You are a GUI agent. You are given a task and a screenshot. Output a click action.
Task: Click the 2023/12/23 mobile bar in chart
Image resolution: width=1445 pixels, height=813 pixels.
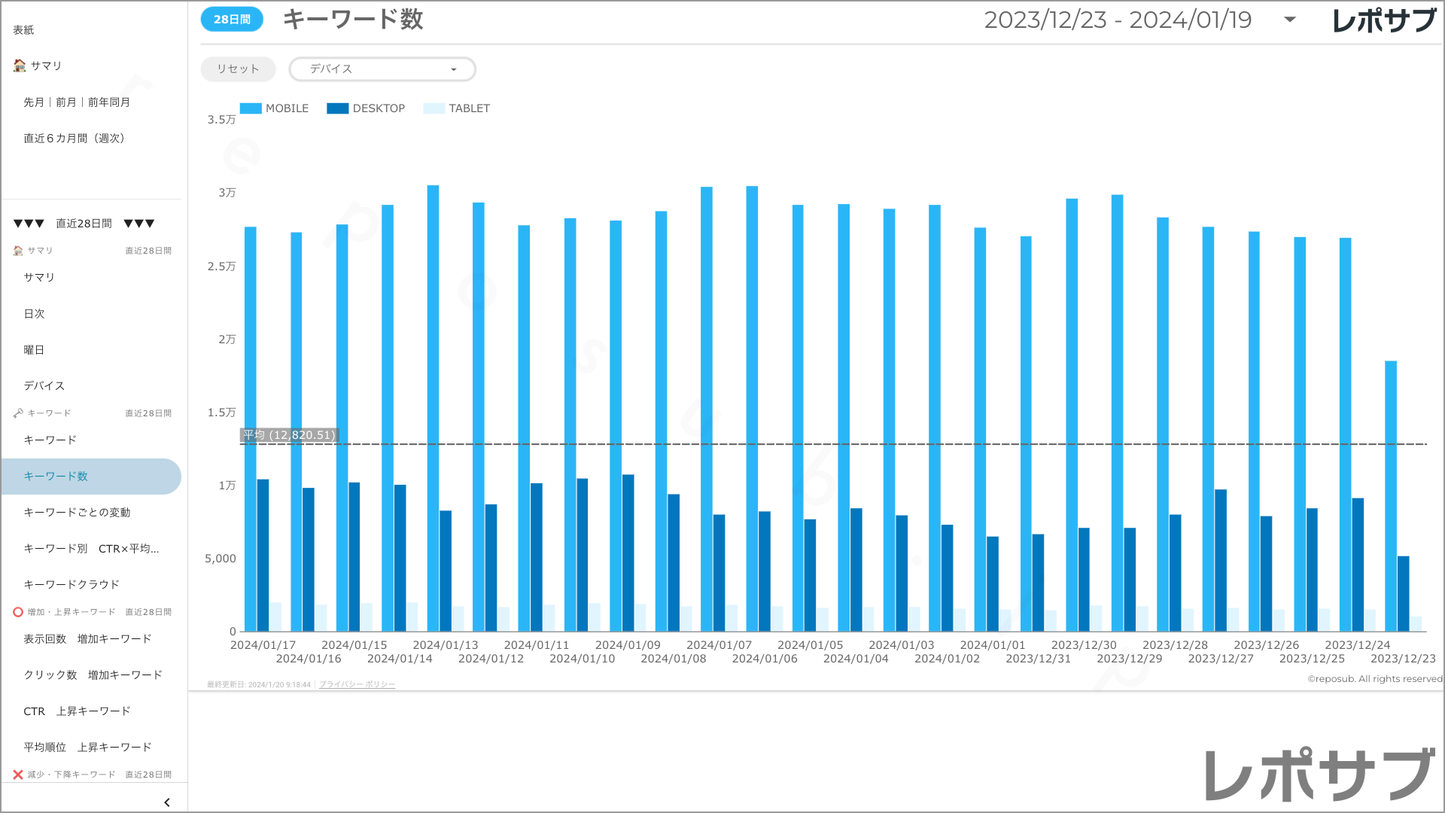click(x=1391, y=496)
